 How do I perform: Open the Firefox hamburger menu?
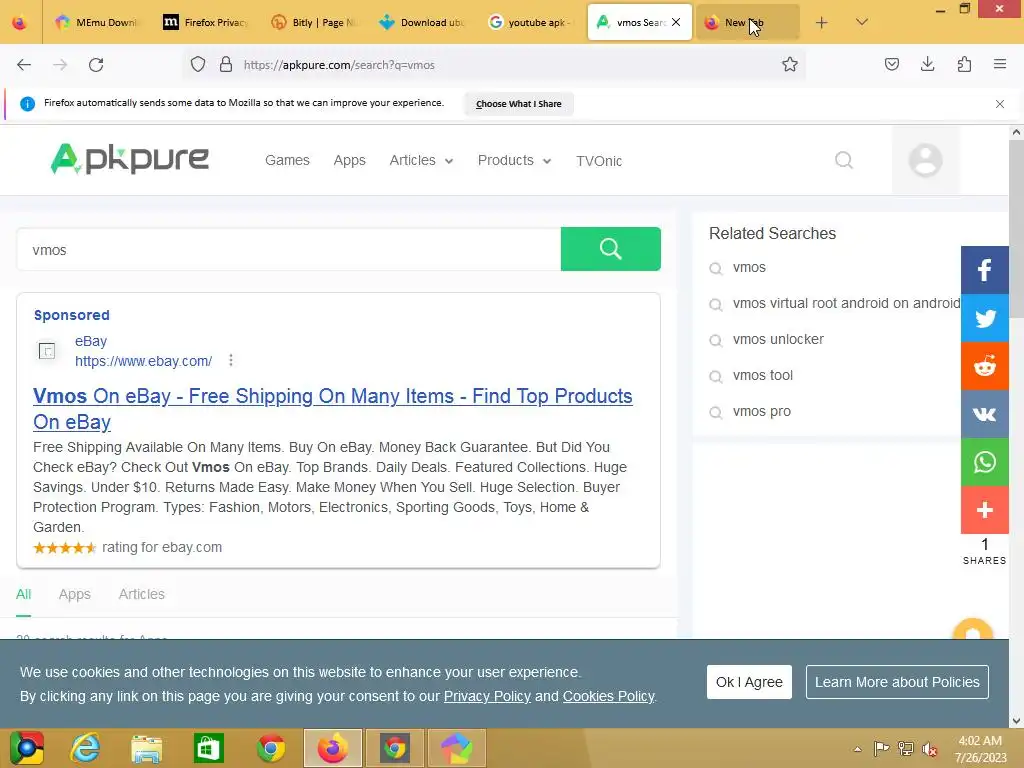click(x=1000, y=64)
